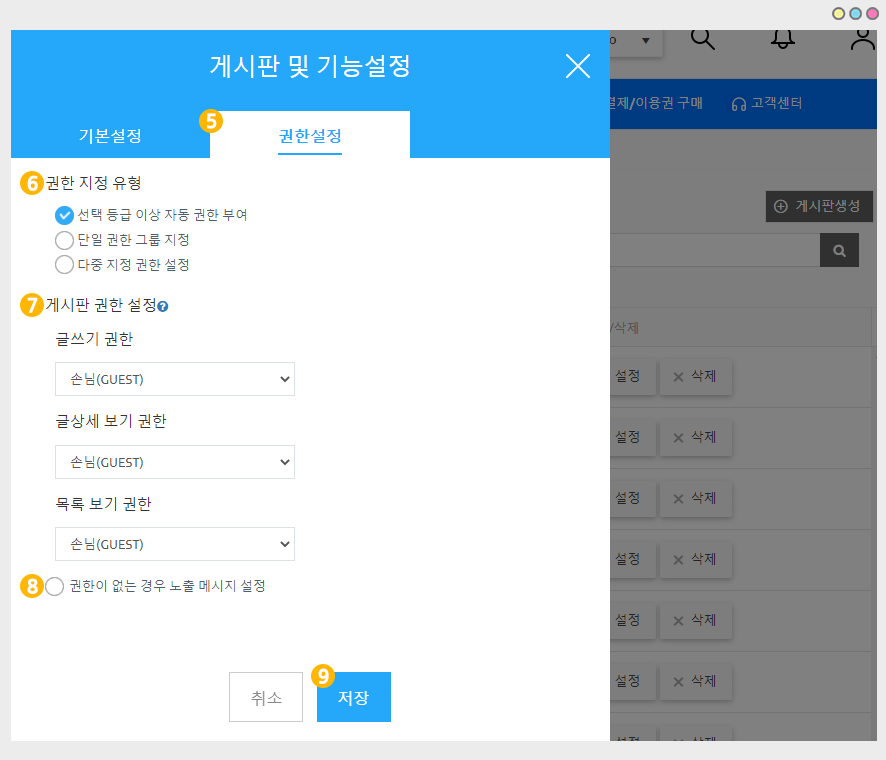This screenshot has height=760, width=886.
Task: Close the 게시판 및 기능설정 dialog
Action: pyautogui.click(x=578, y=66)
